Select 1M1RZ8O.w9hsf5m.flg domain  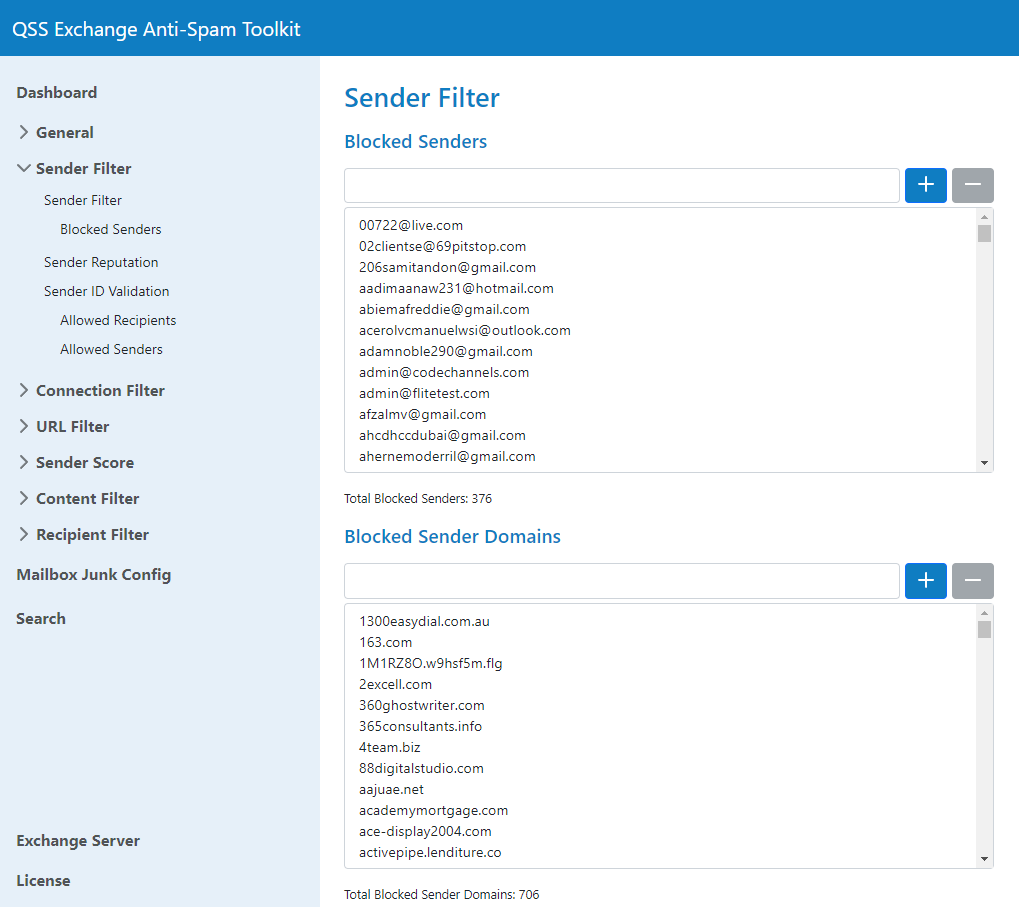tap(430, 663)
